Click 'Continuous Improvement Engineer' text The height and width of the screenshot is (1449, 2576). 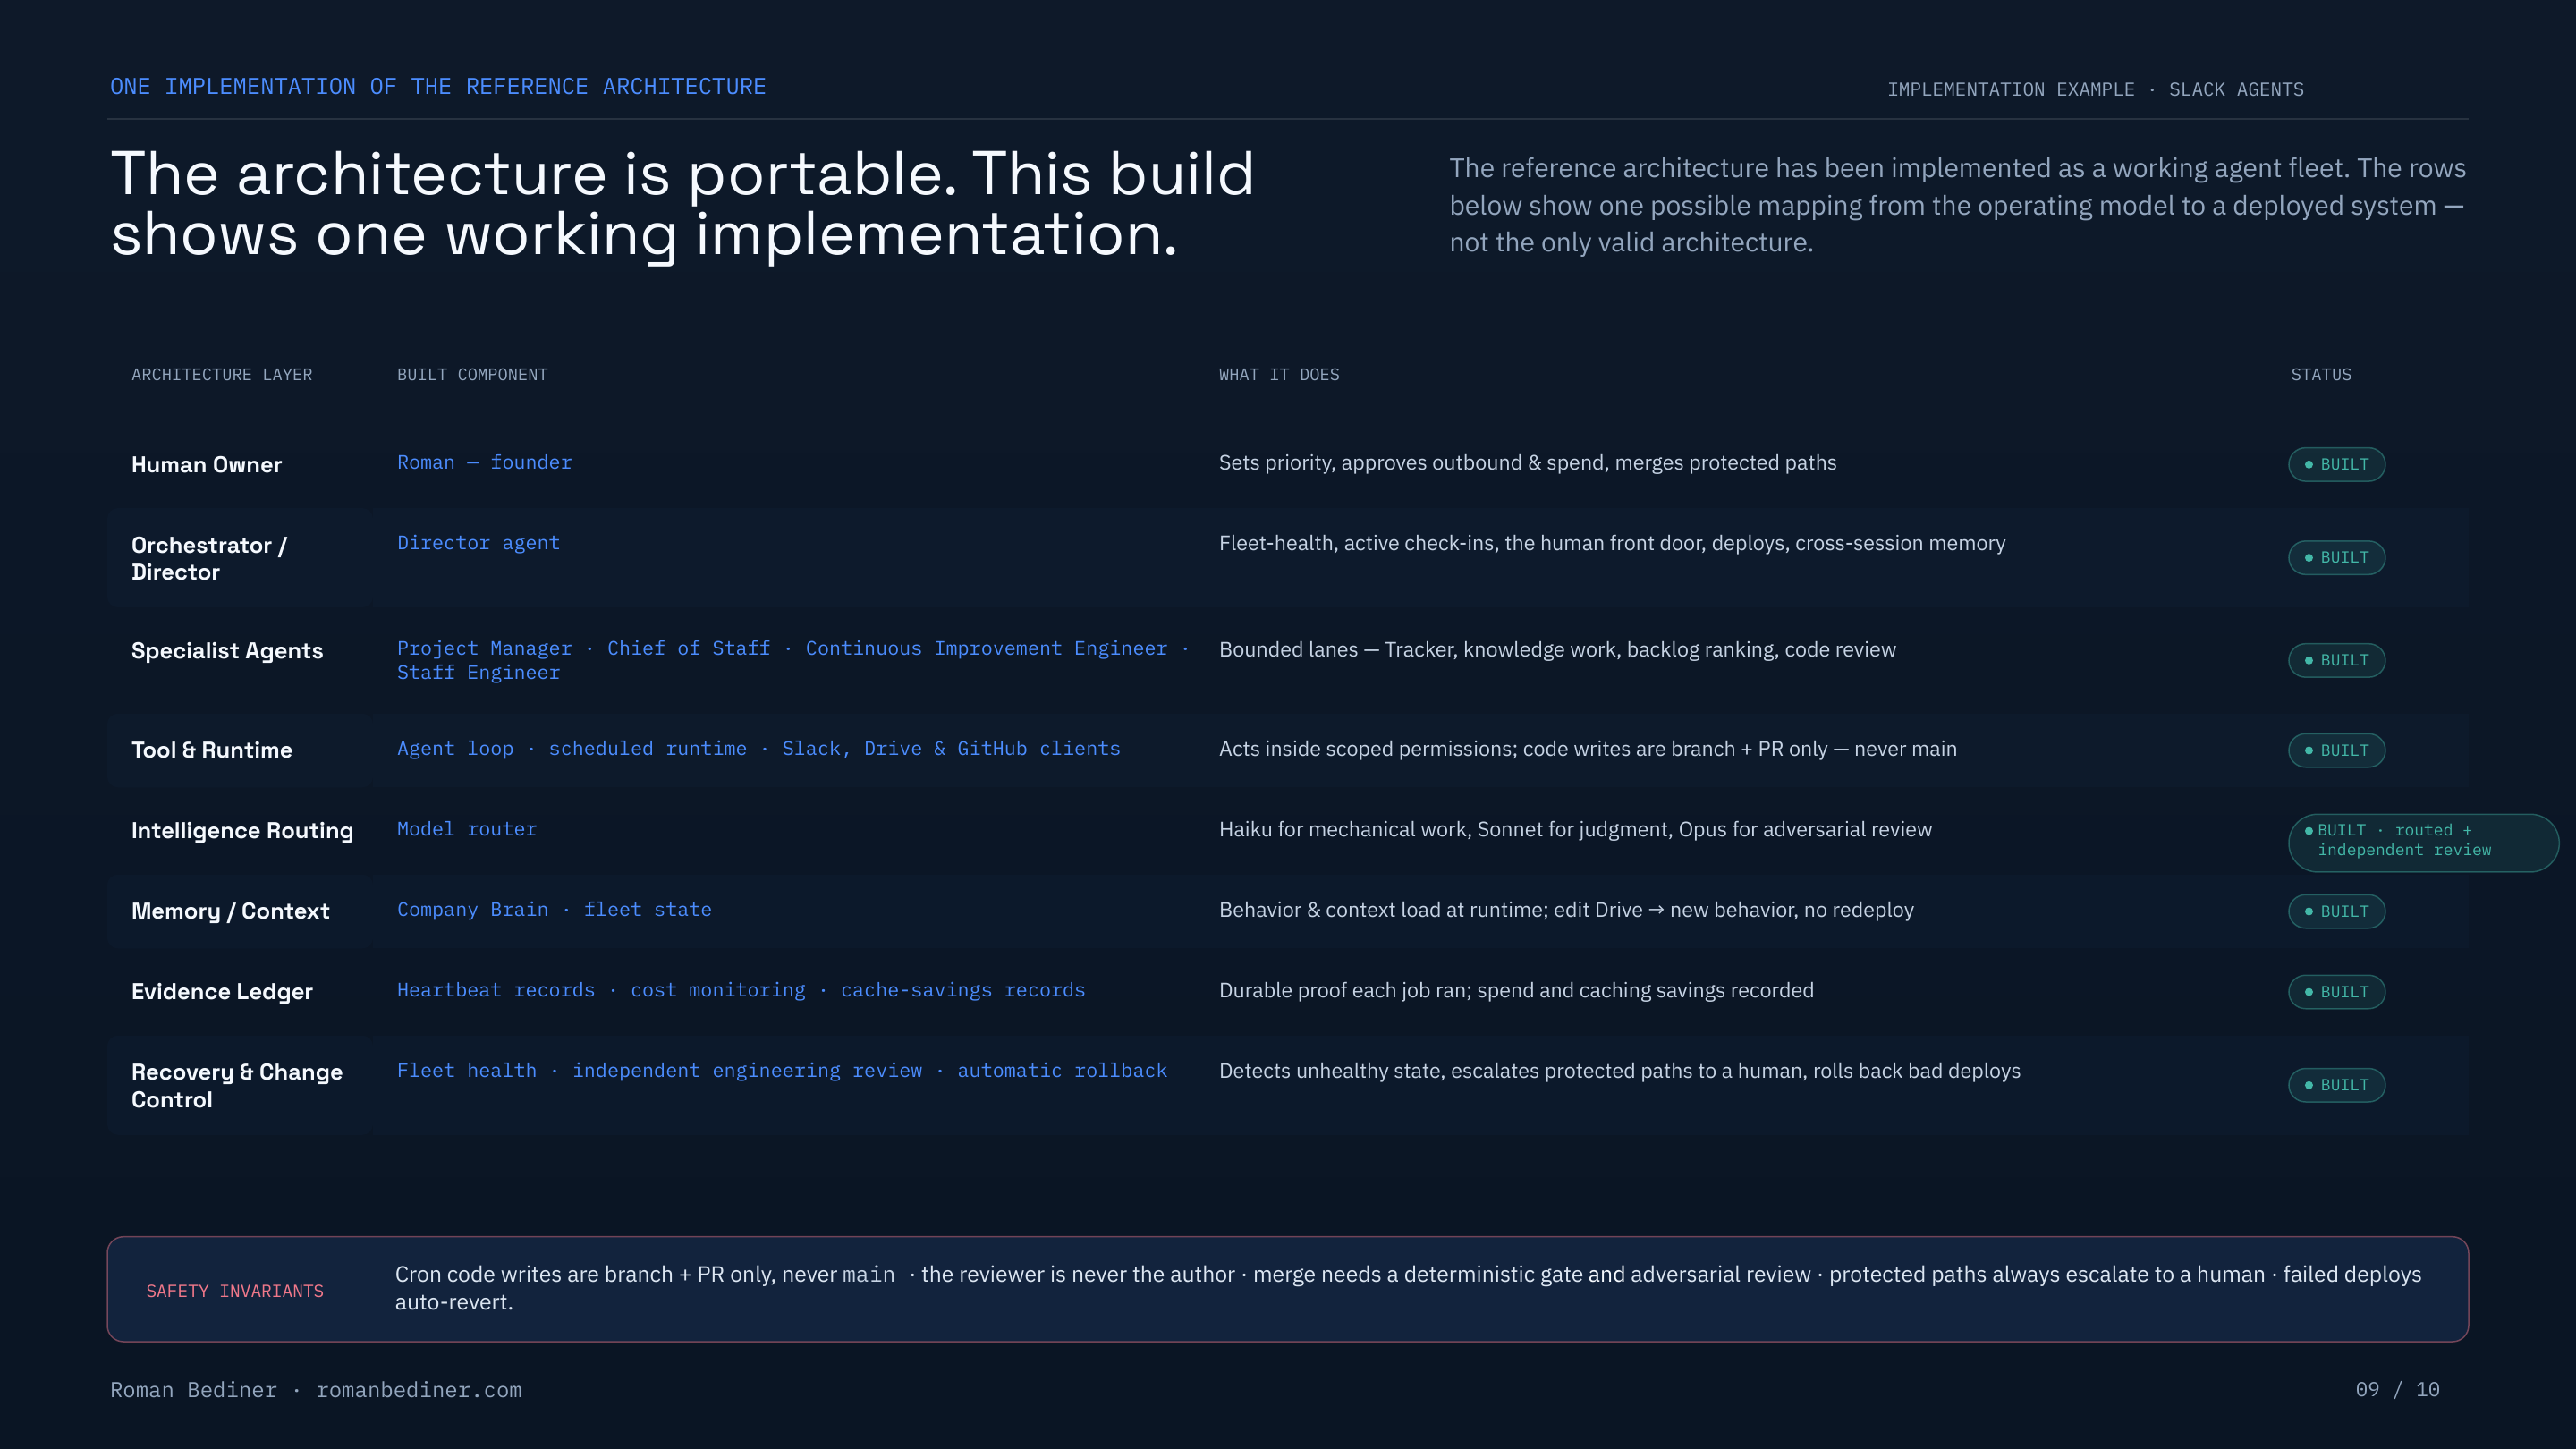tap(986, 648)
